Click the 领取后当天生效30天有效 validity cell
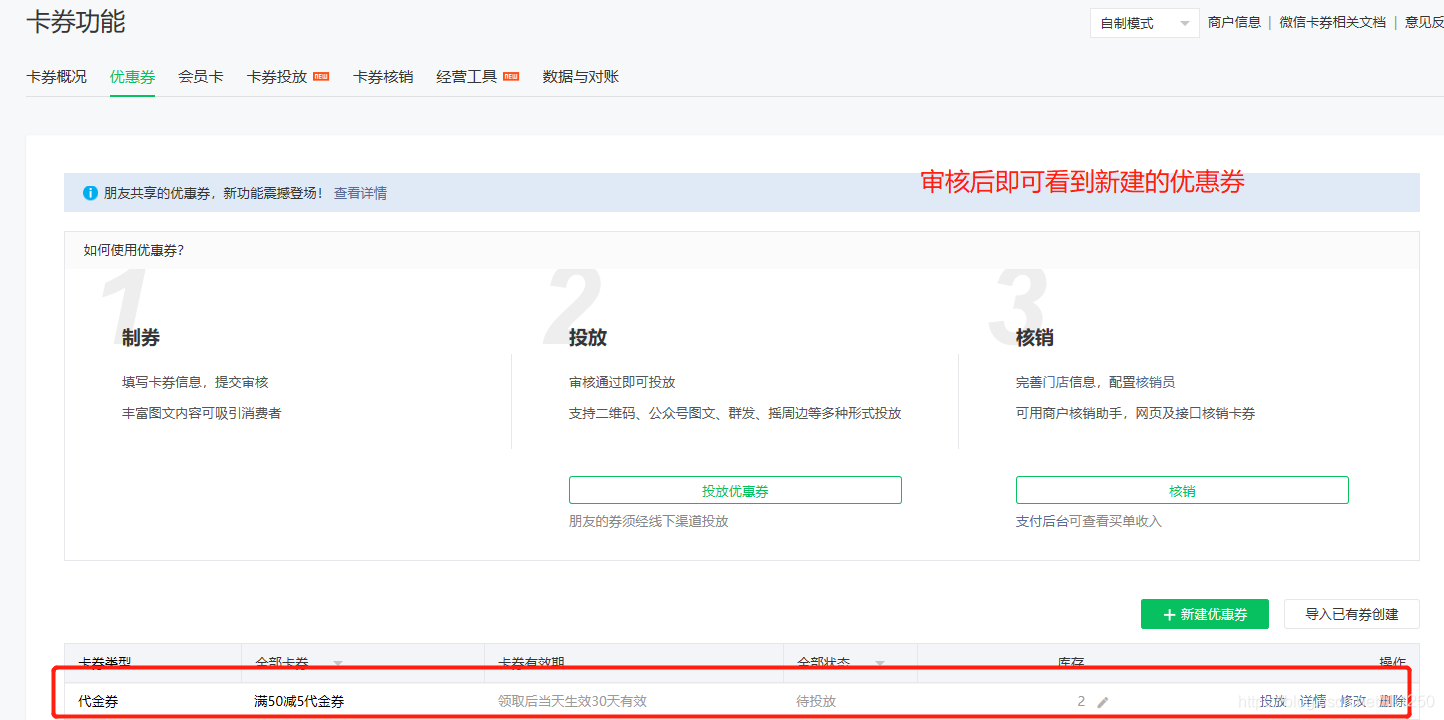The height and width of the screenshot is (720, 1444). point(572,701)
